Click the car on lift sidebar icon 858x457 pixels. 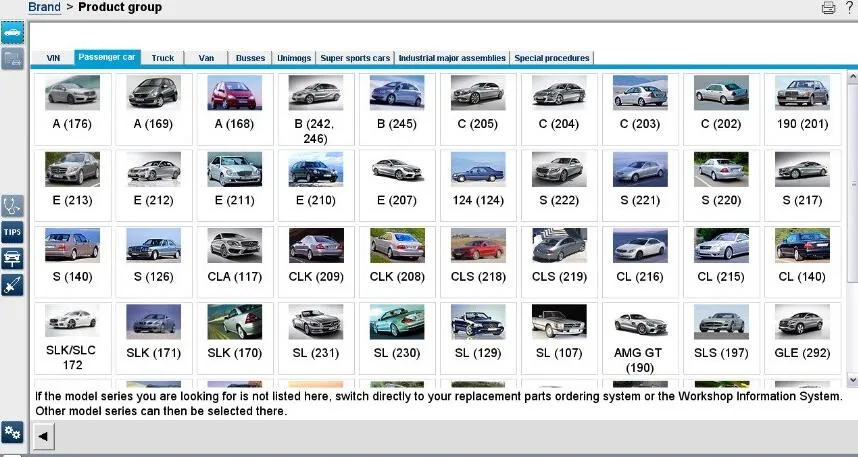coord(12,258)
